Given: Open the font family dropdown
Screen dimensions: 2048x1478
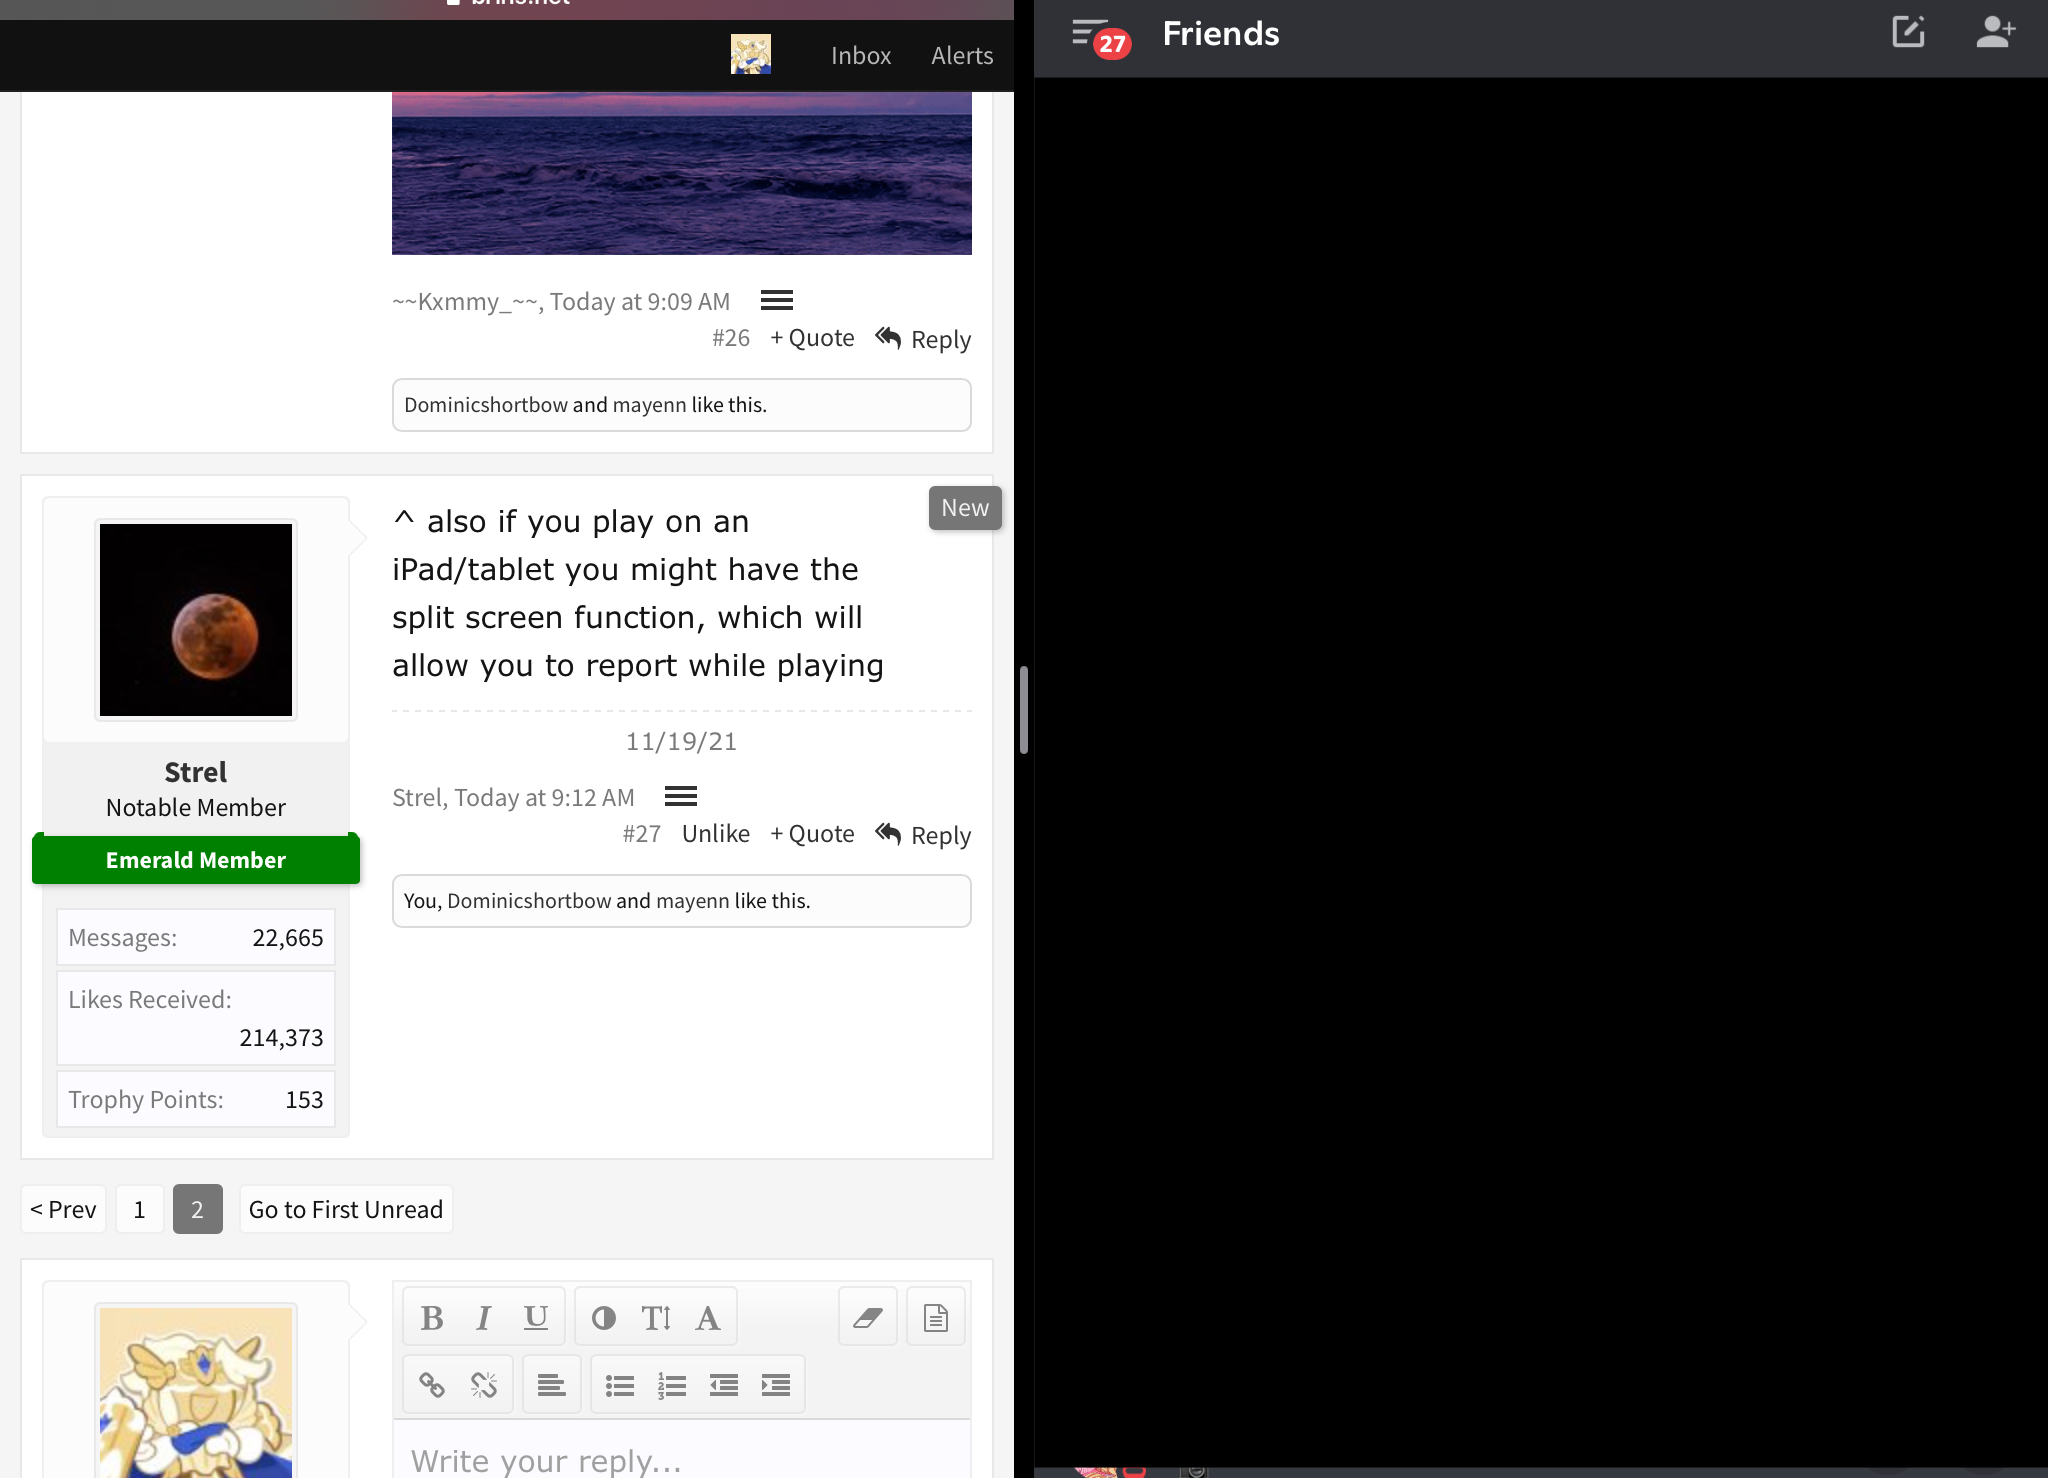Looking at the screenshot, I should coord(708,1318).
